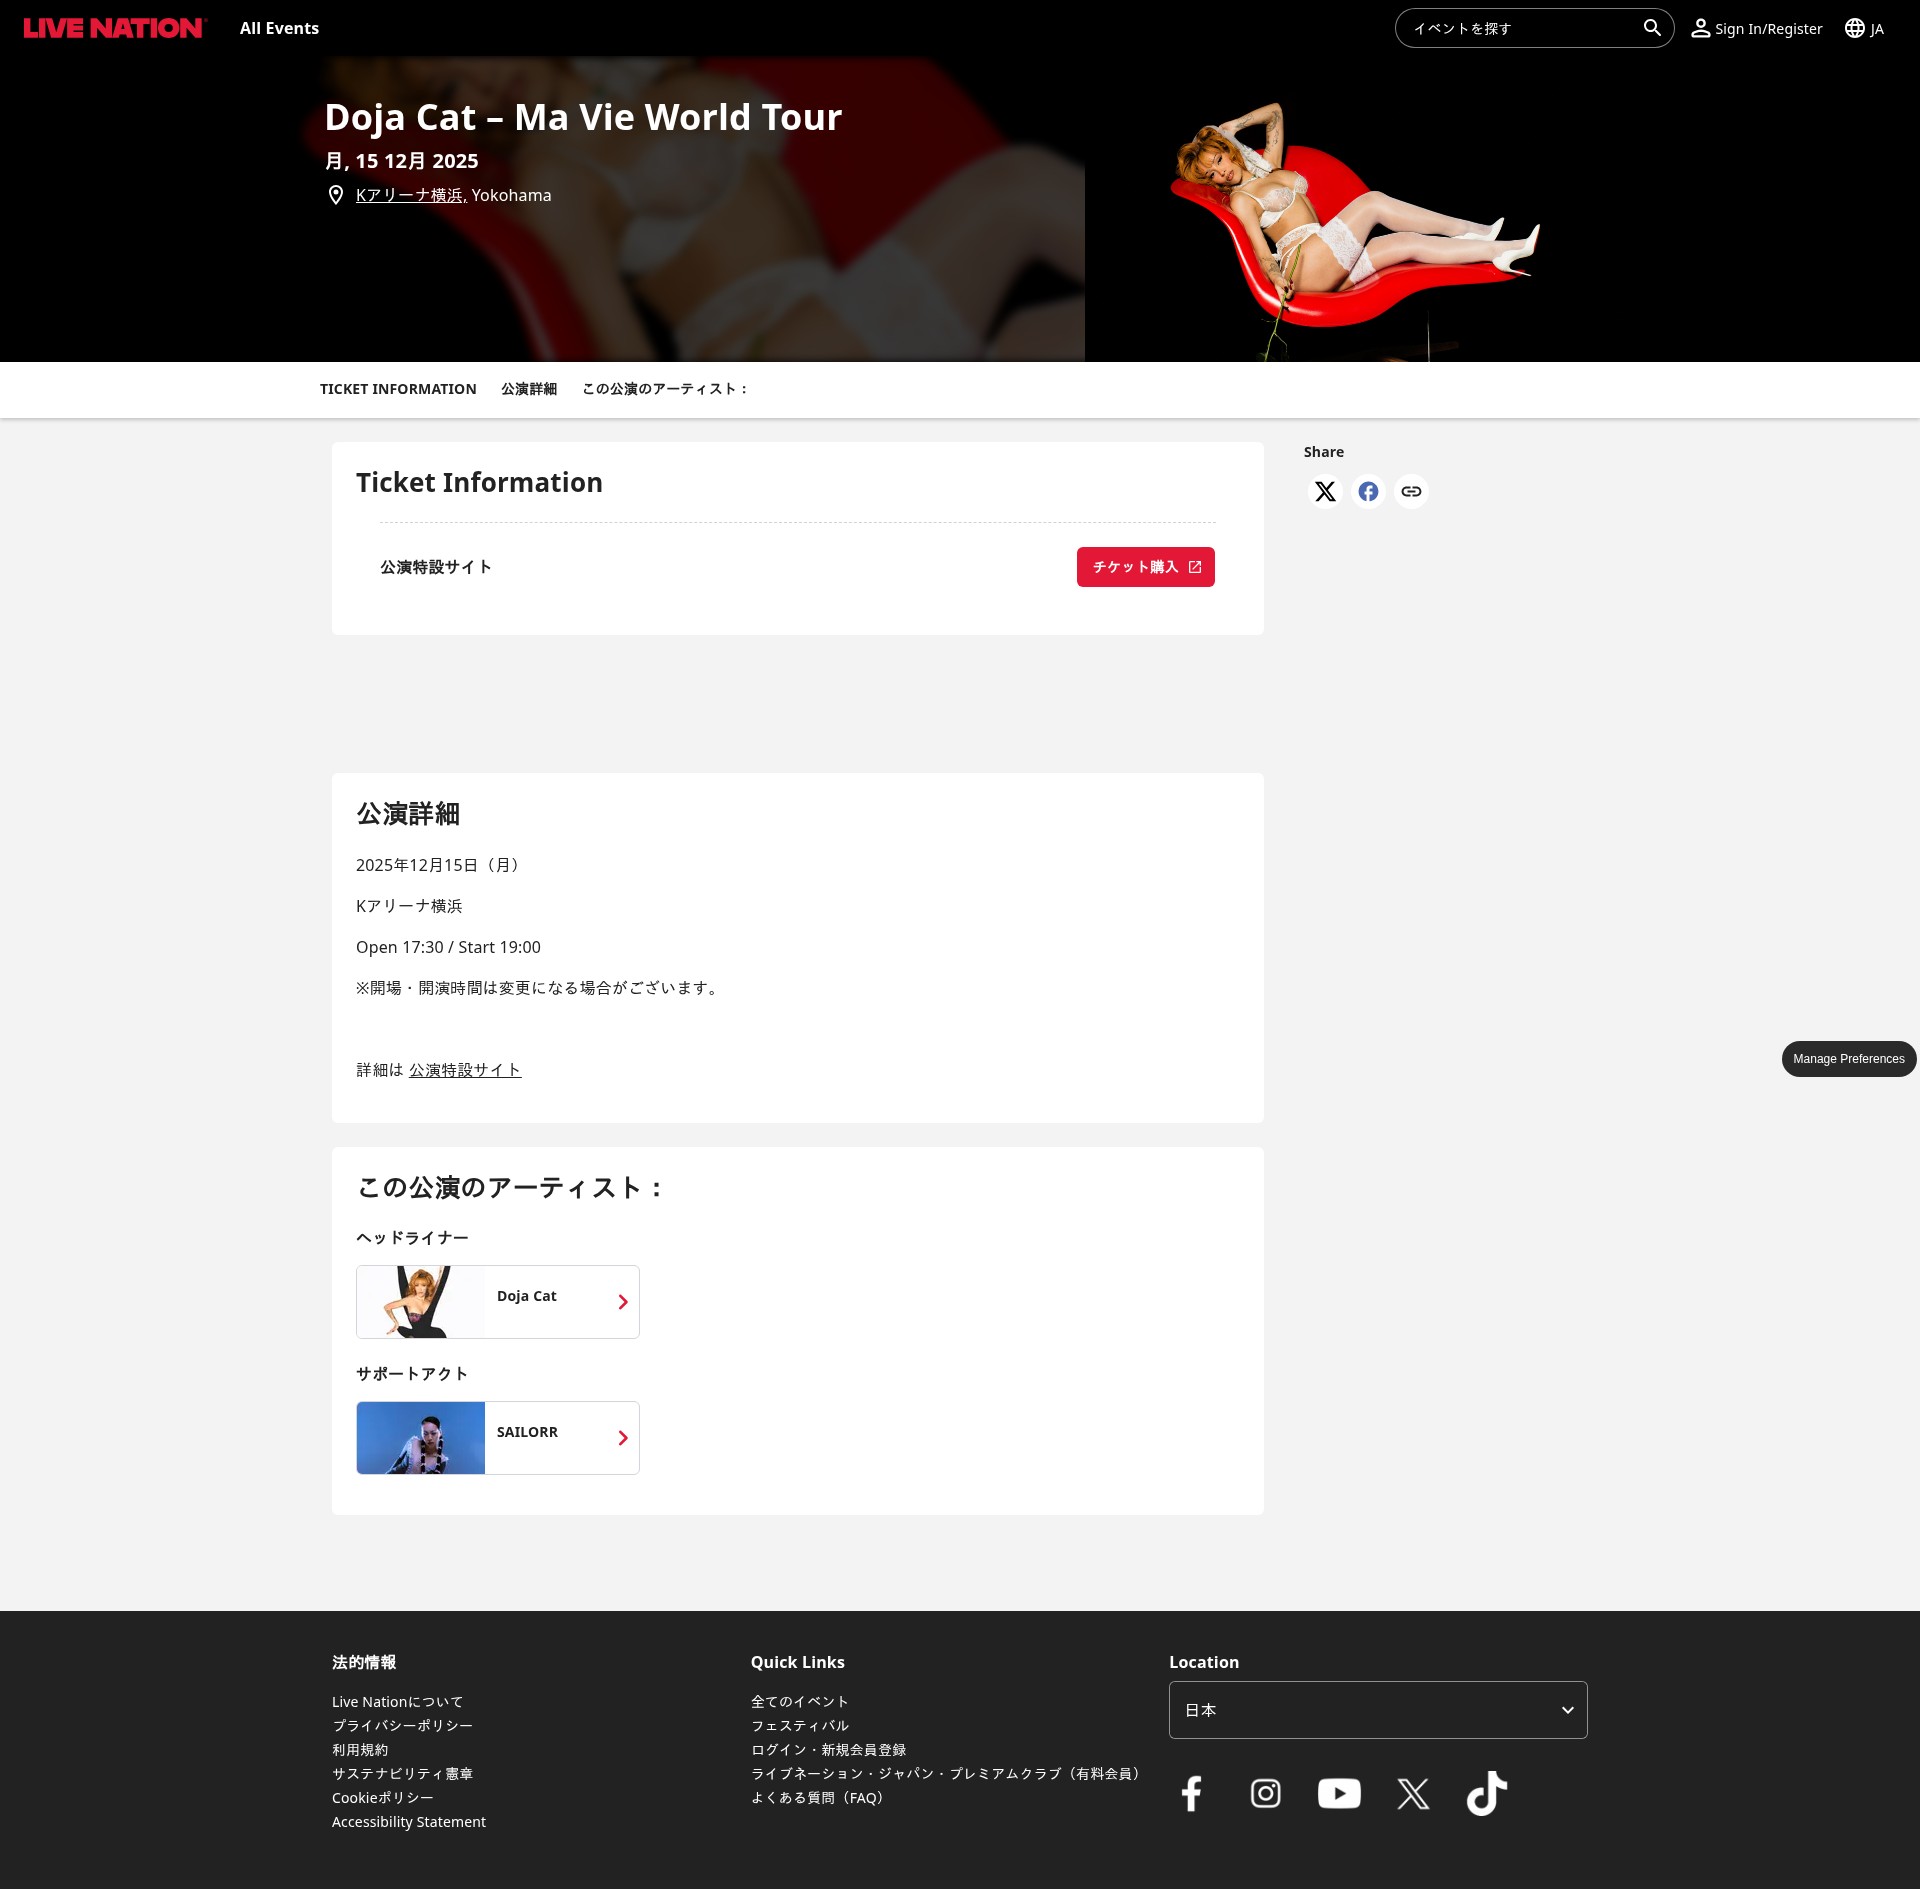Open Doja Cat artist thumbnail
Image resolution: width=1920 pixels, height=1889 pixels.
click(421, 1302)
